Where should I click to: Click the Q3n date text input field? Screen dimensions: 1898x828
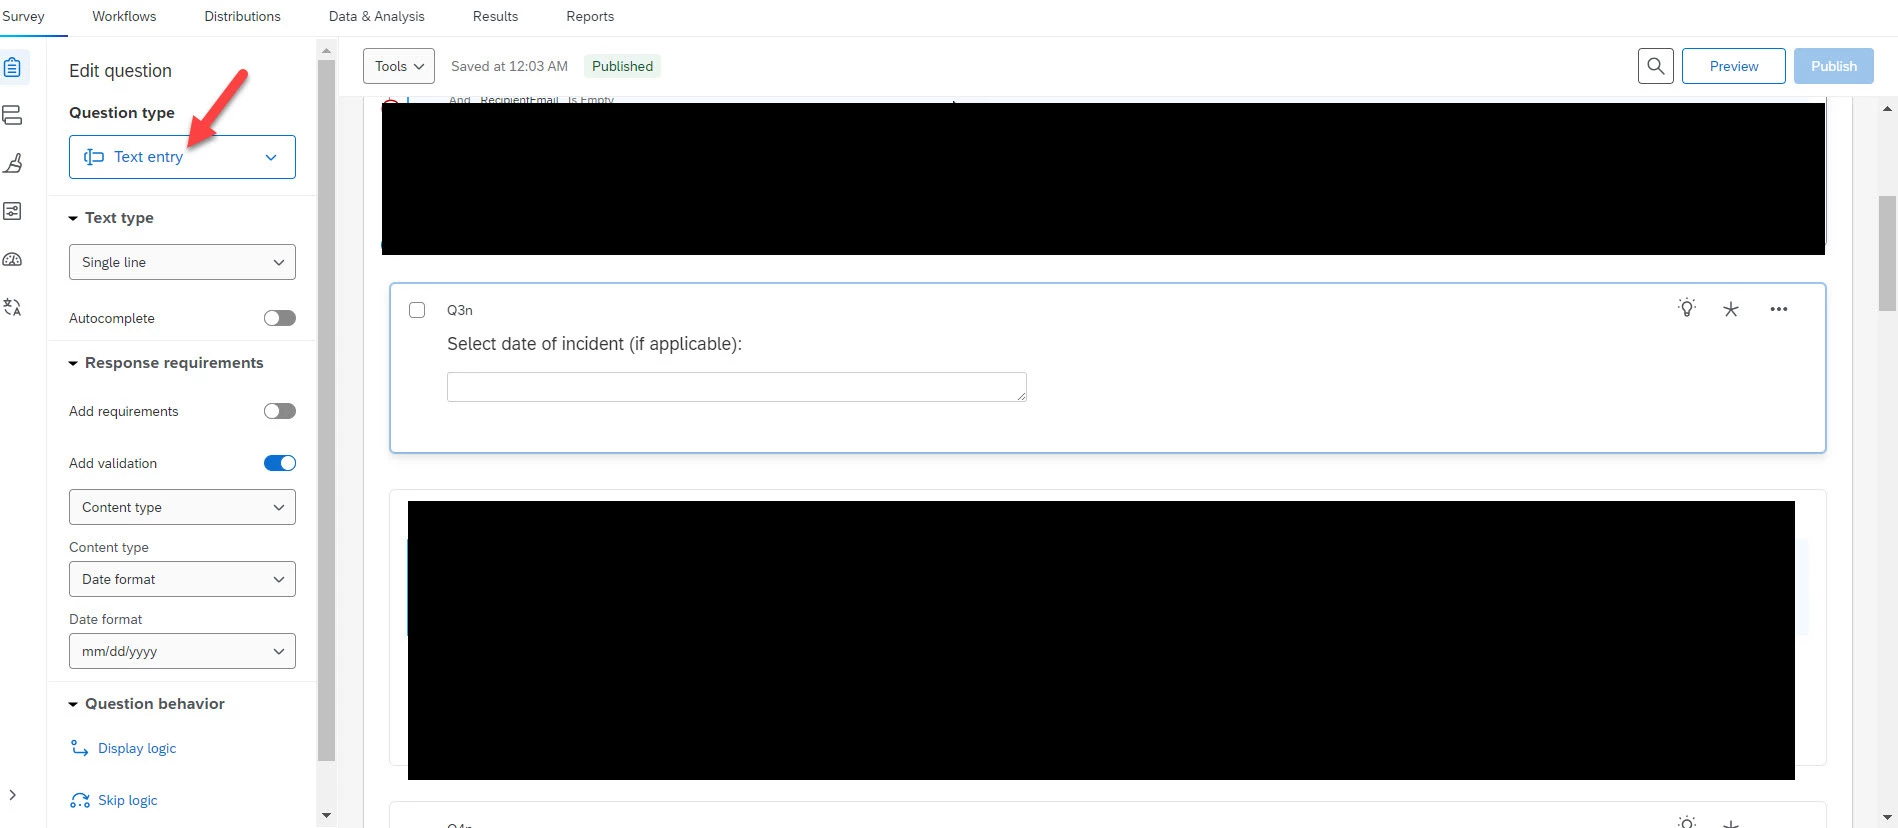(737, 387)
